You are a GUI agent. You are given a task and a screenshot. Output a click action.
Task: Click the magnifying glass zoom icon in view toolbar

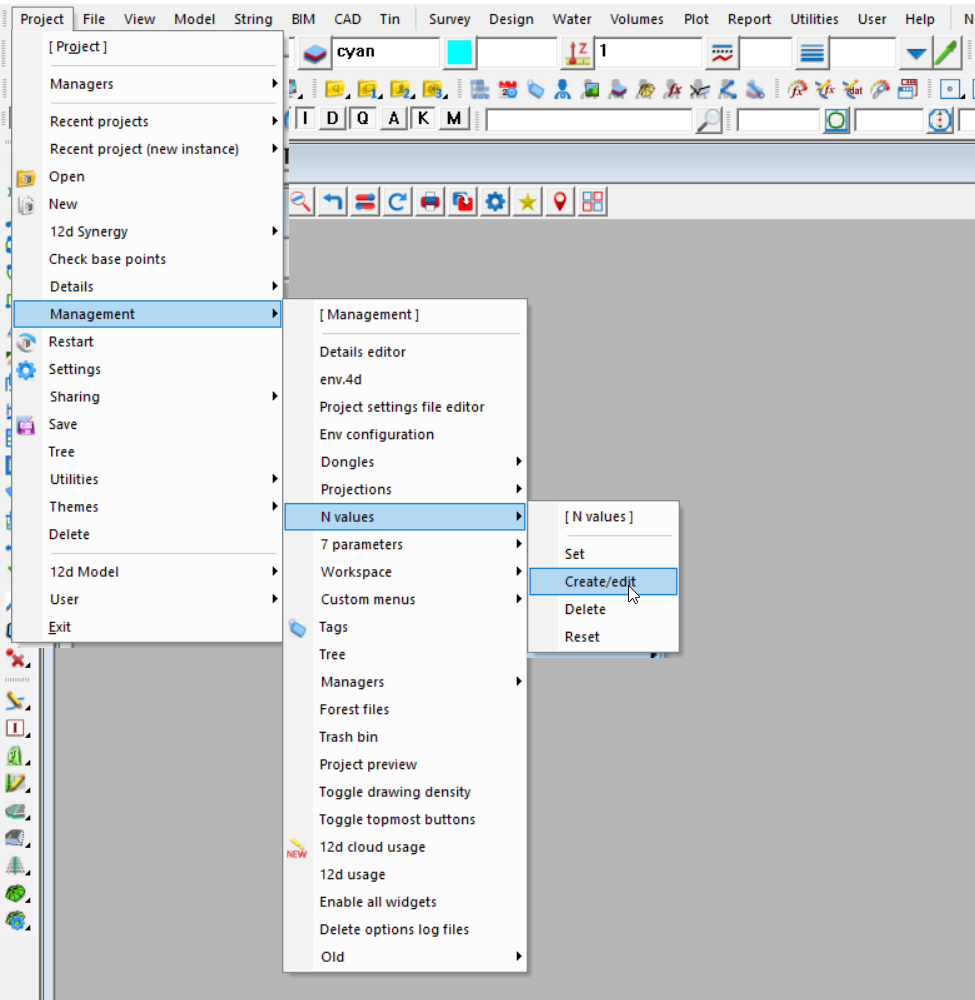click(x=300, y=202)
